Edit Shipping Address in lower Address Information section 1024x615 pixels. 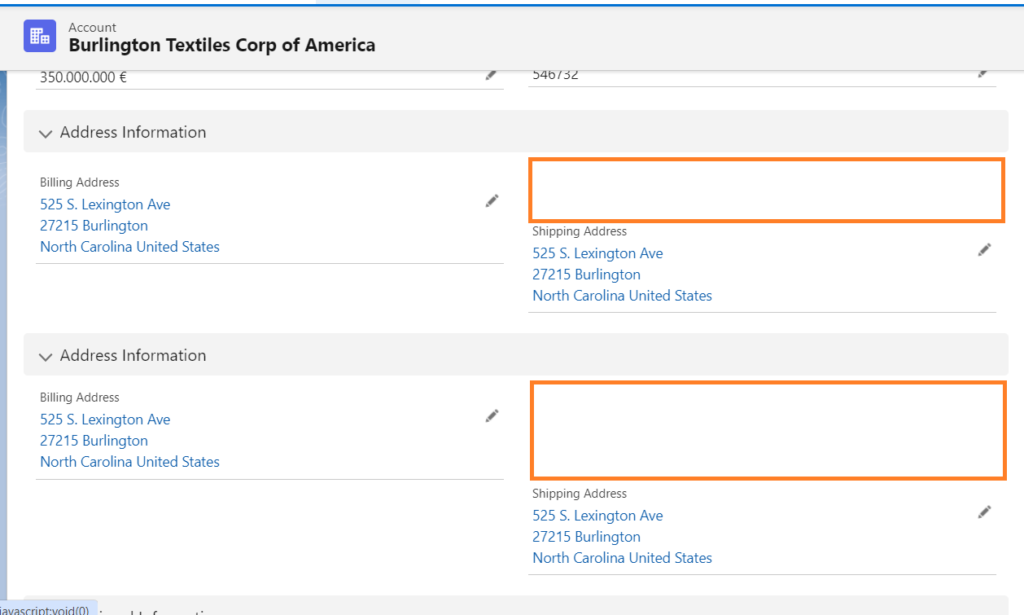[x=984, y=512]
